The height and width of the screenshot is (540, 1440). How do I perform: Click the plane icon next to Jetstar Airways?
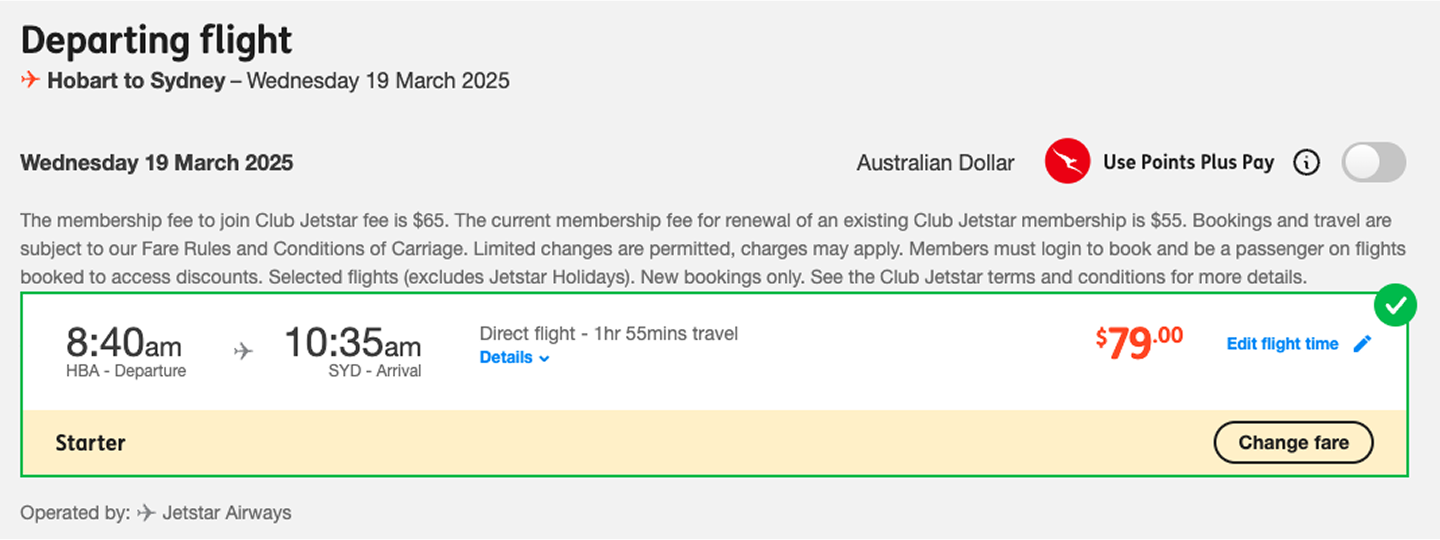tap(147, 513)
